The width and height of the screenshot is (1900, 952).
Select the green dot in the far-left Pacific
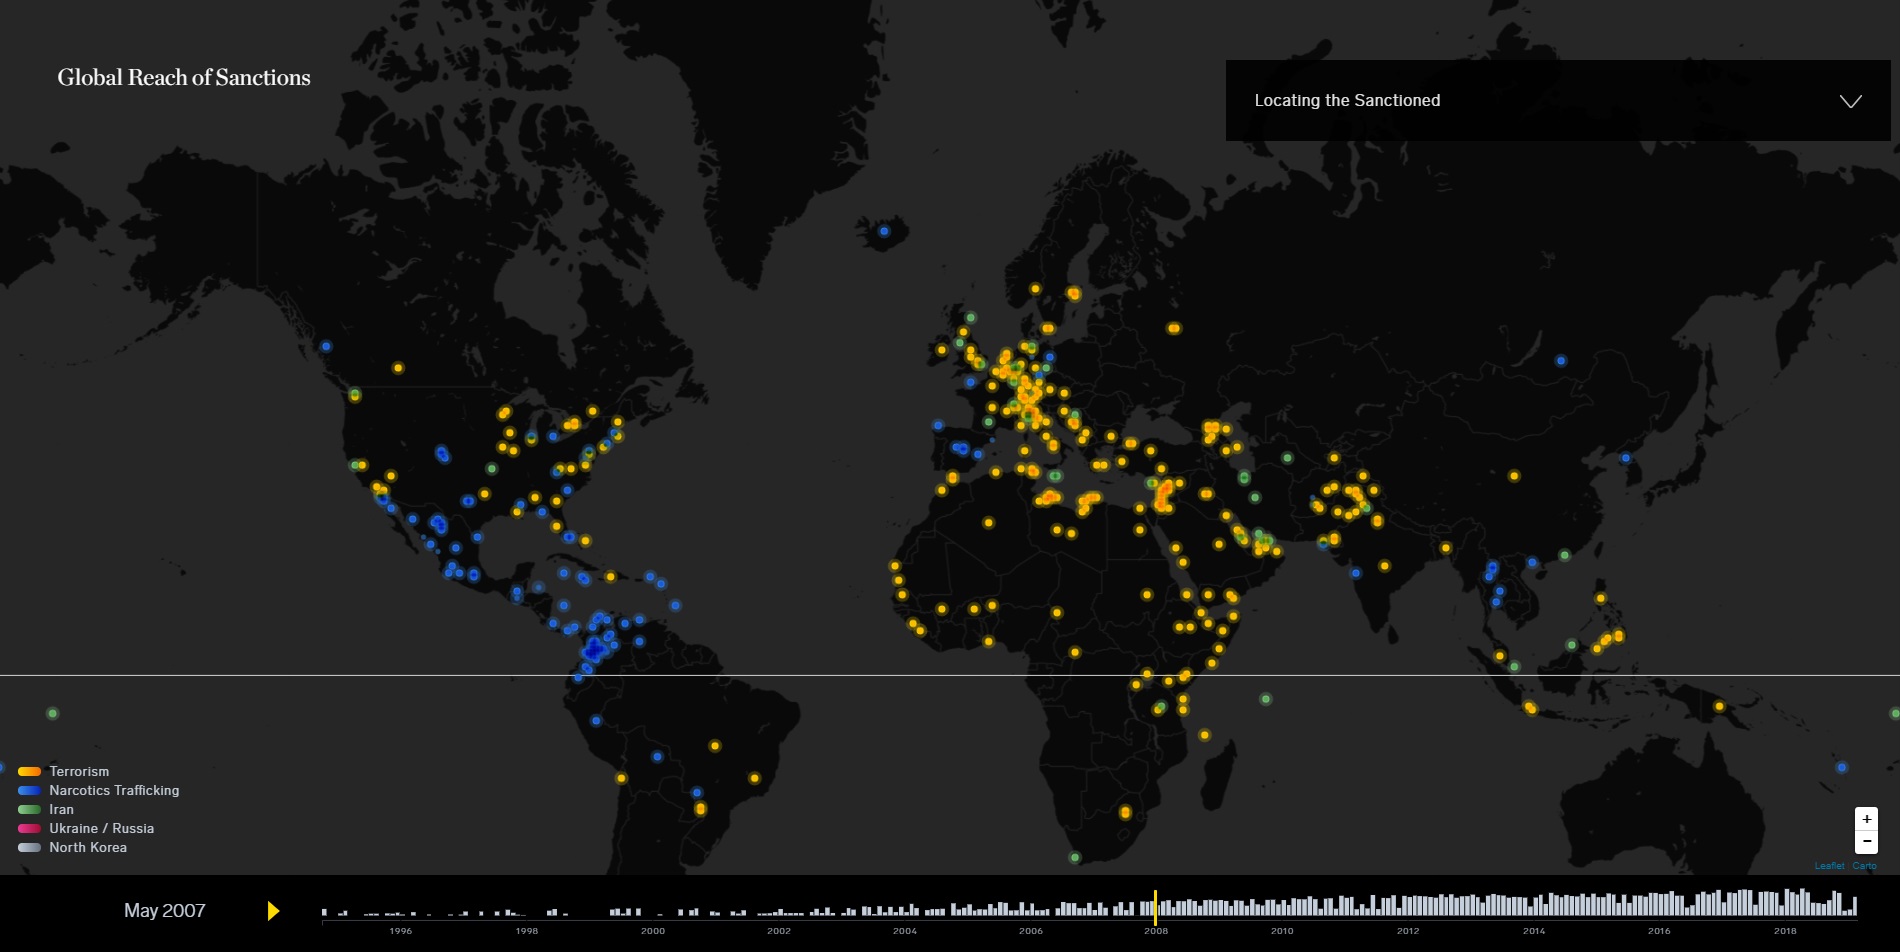(53, 713)
